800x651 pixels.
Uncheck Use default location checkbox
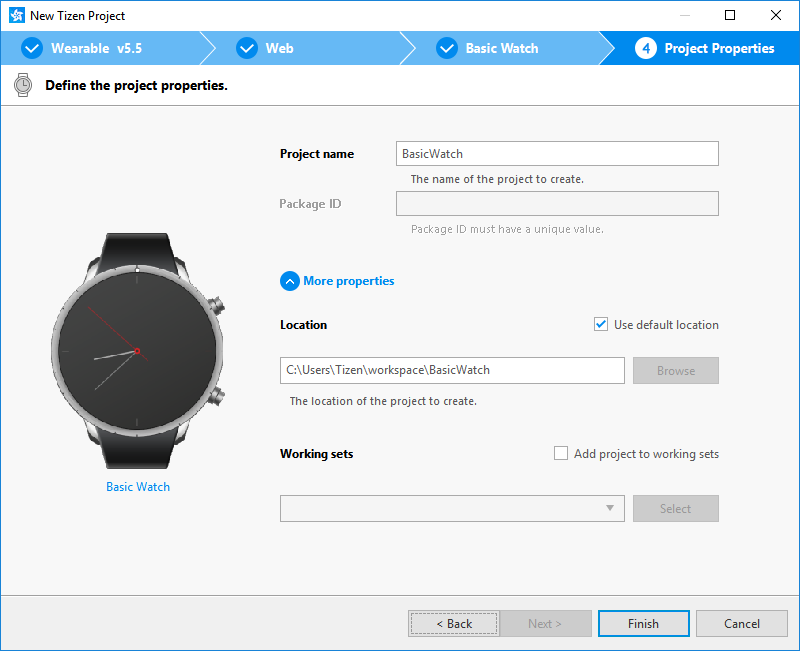tap(601, 325)
